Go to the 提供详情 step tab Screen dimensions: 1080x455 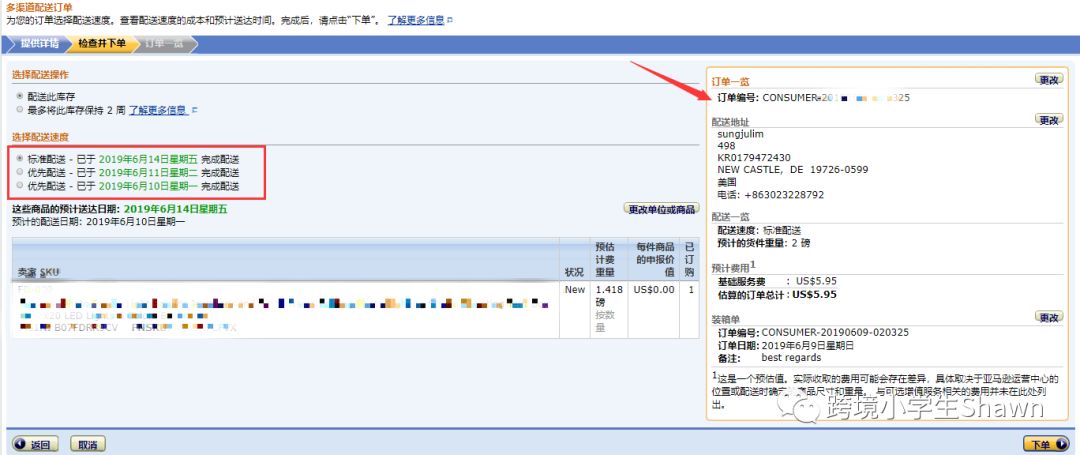[38, 43]
